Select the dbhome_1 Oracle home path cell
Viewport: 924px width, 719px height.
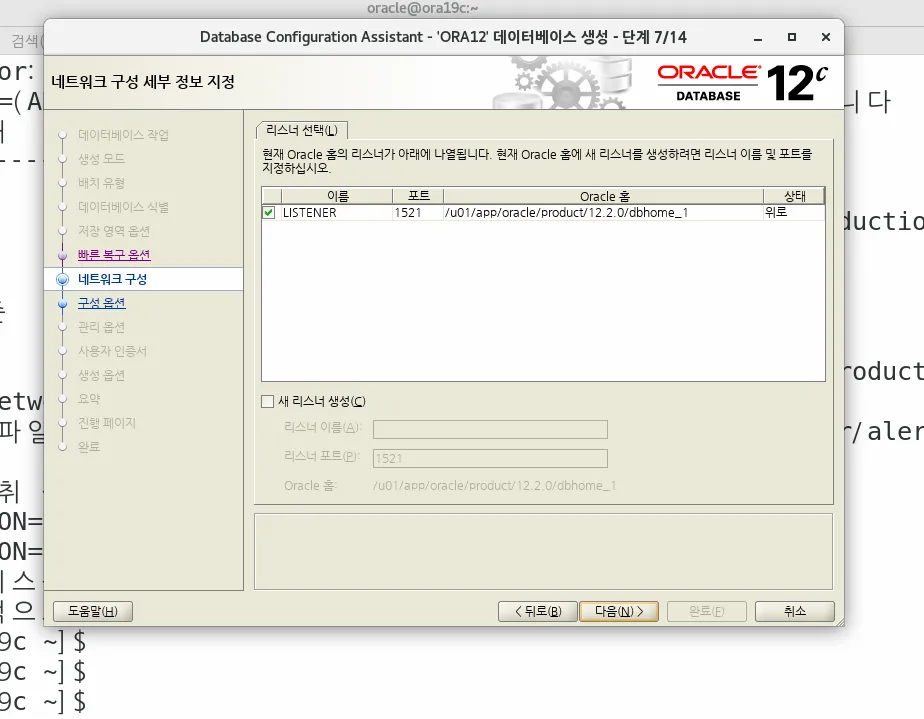coord(604,213)
